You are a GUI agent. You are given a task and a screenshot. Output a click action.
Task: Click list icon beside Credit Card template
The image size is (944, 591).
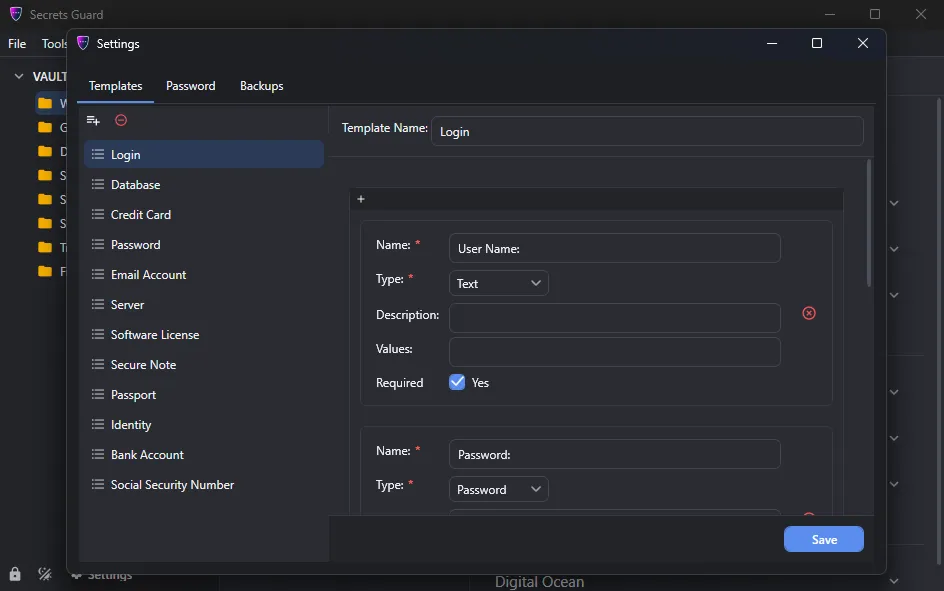pos(98,214)
